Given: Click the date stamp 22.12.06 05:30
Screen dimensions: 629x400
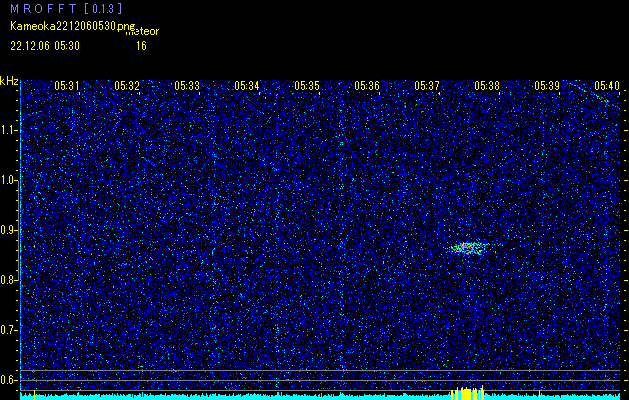Looking at the screenshot, I should click(45, 46).
